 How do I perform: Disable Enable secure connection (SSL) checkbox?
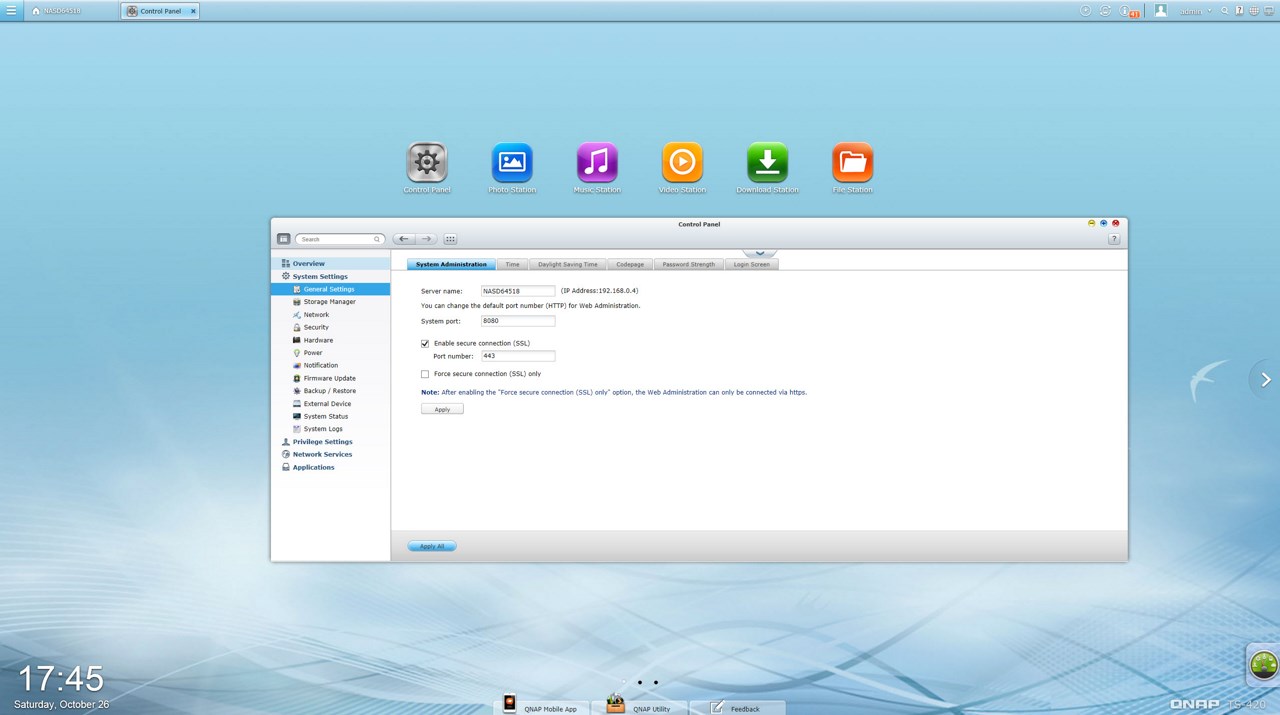coord(425,343)
